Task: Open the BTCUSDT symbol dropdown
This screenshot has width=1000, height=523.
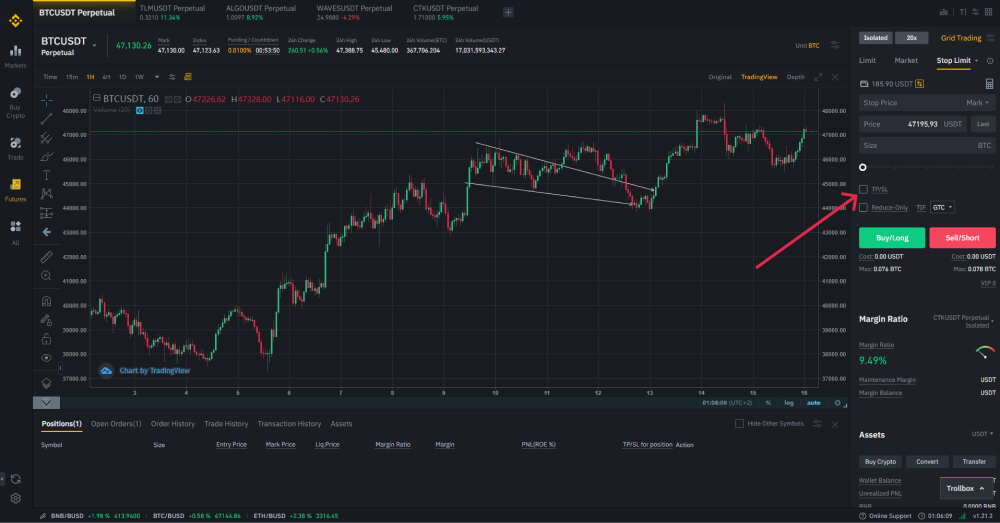Action: click(95, 45)
